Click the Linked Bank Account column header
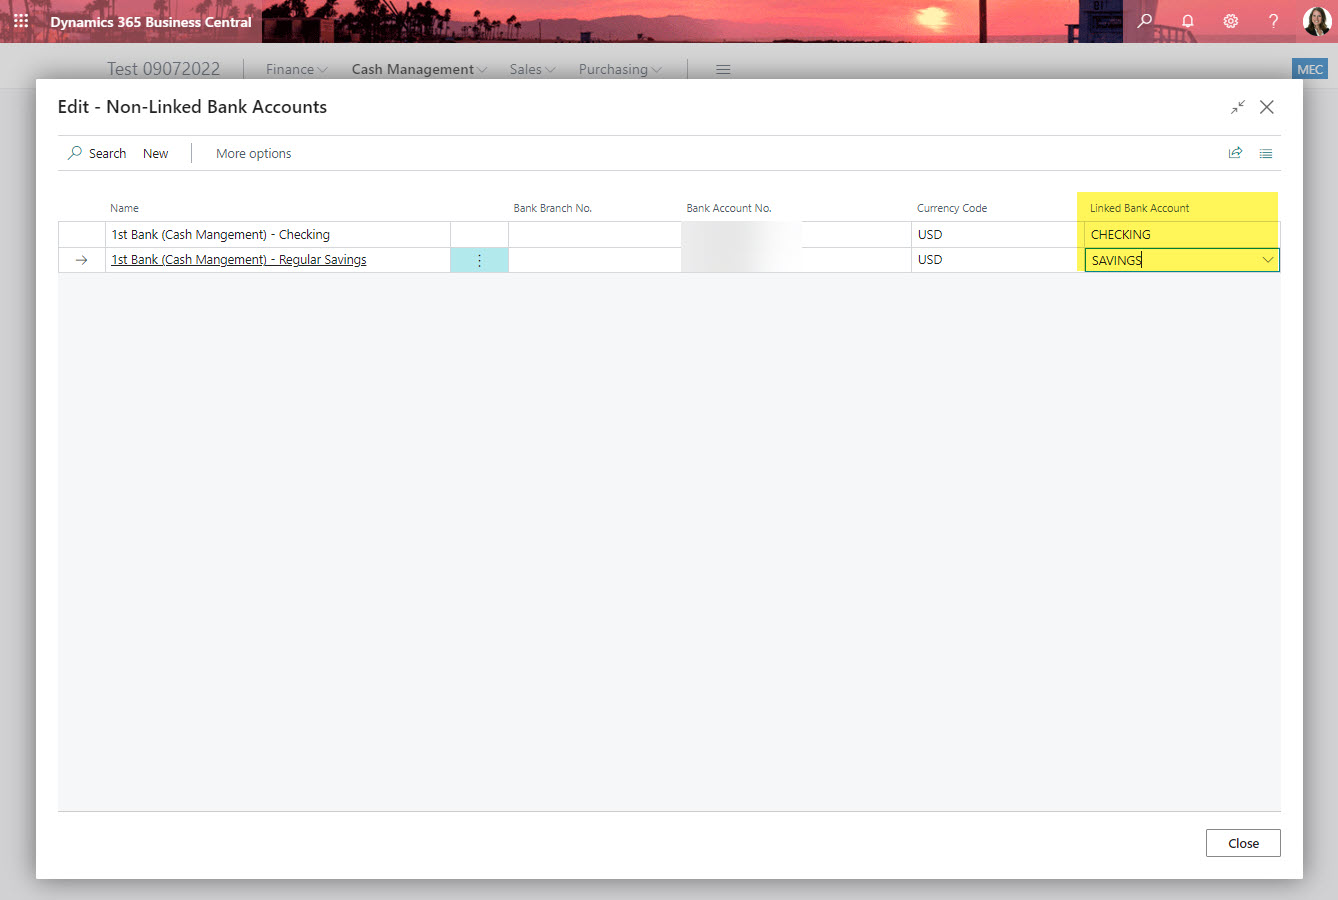Screen dimensions: 1338x900 click(x=1140, y=208)
